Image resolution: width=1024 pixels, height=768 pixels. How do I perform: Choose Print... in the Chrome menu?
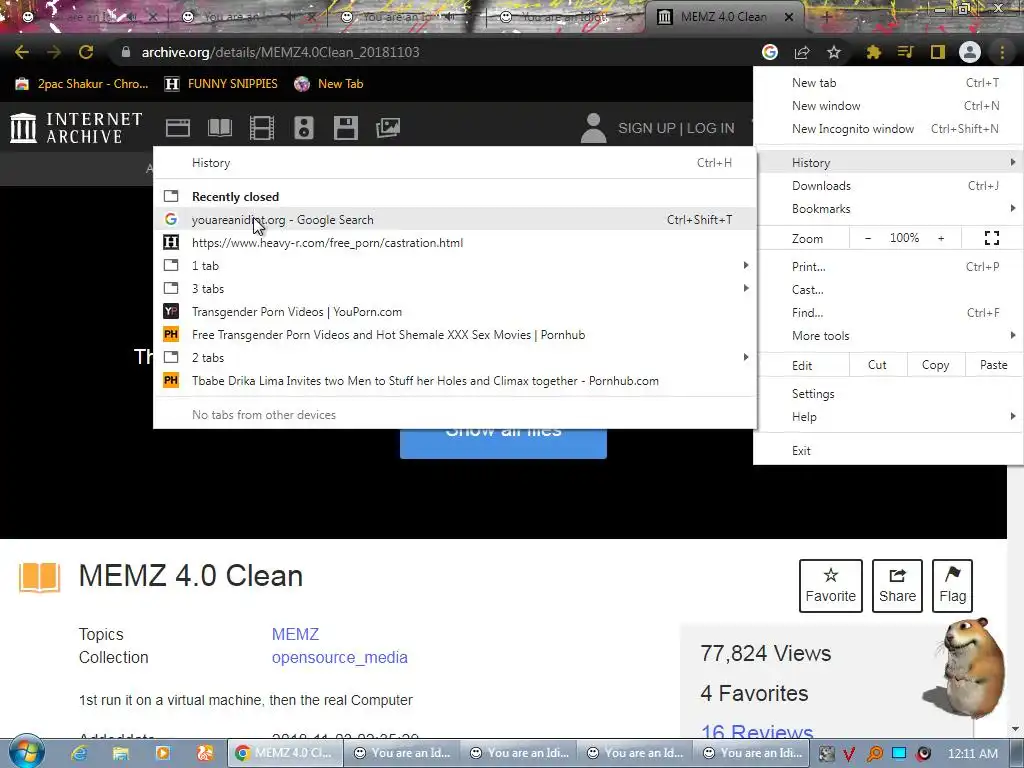click(x=888, y=266)
